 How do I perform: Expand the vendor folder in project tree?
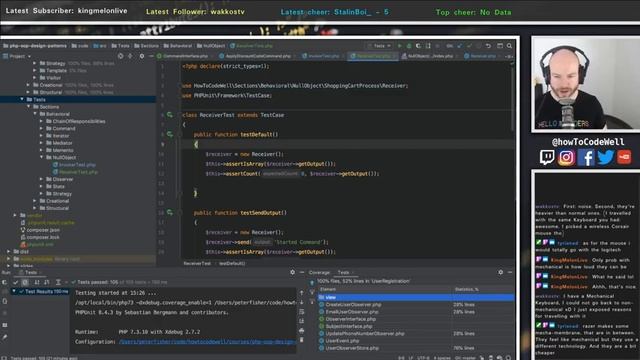[16, 215]
